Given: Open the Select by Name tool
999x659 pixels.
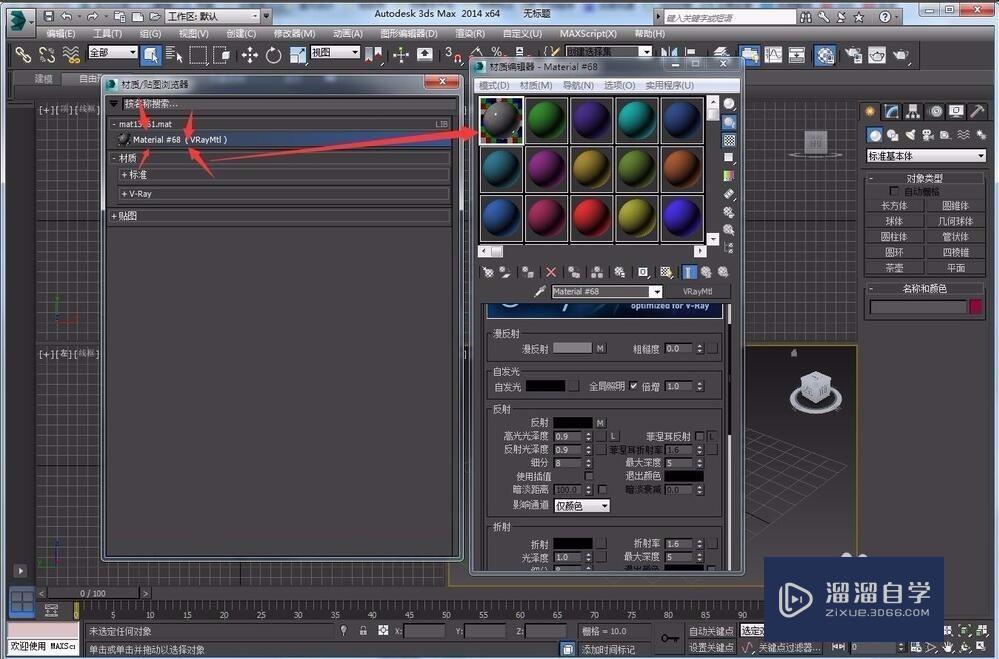Looking at the screenshot, I should click(x=174, y=55).
